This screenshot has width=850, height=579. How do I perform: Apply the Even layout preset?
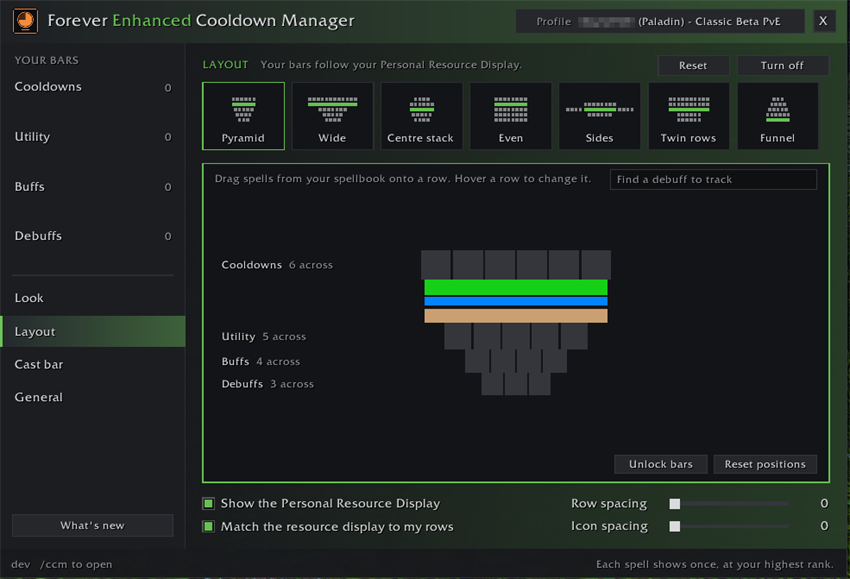[511, 116]
